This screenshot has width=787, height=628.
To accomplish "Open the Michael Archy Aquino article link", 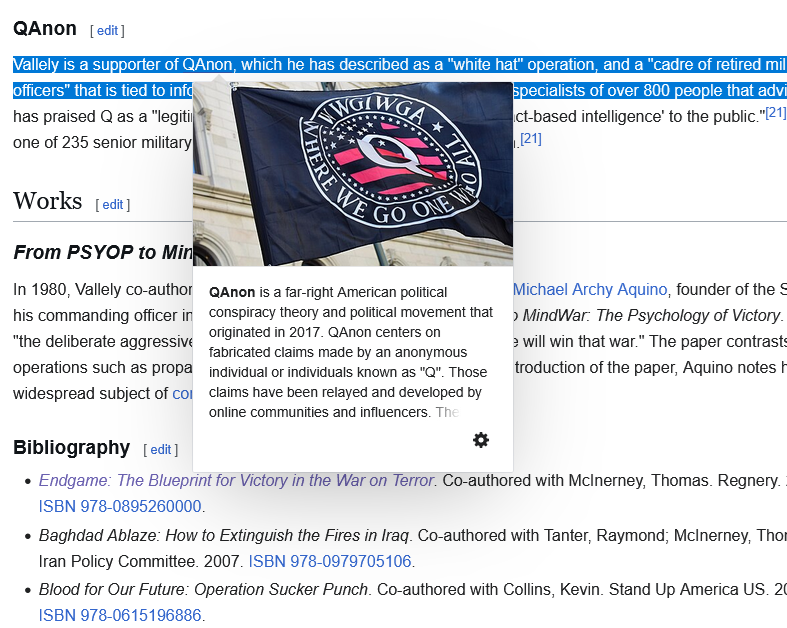I will [590, 290].
